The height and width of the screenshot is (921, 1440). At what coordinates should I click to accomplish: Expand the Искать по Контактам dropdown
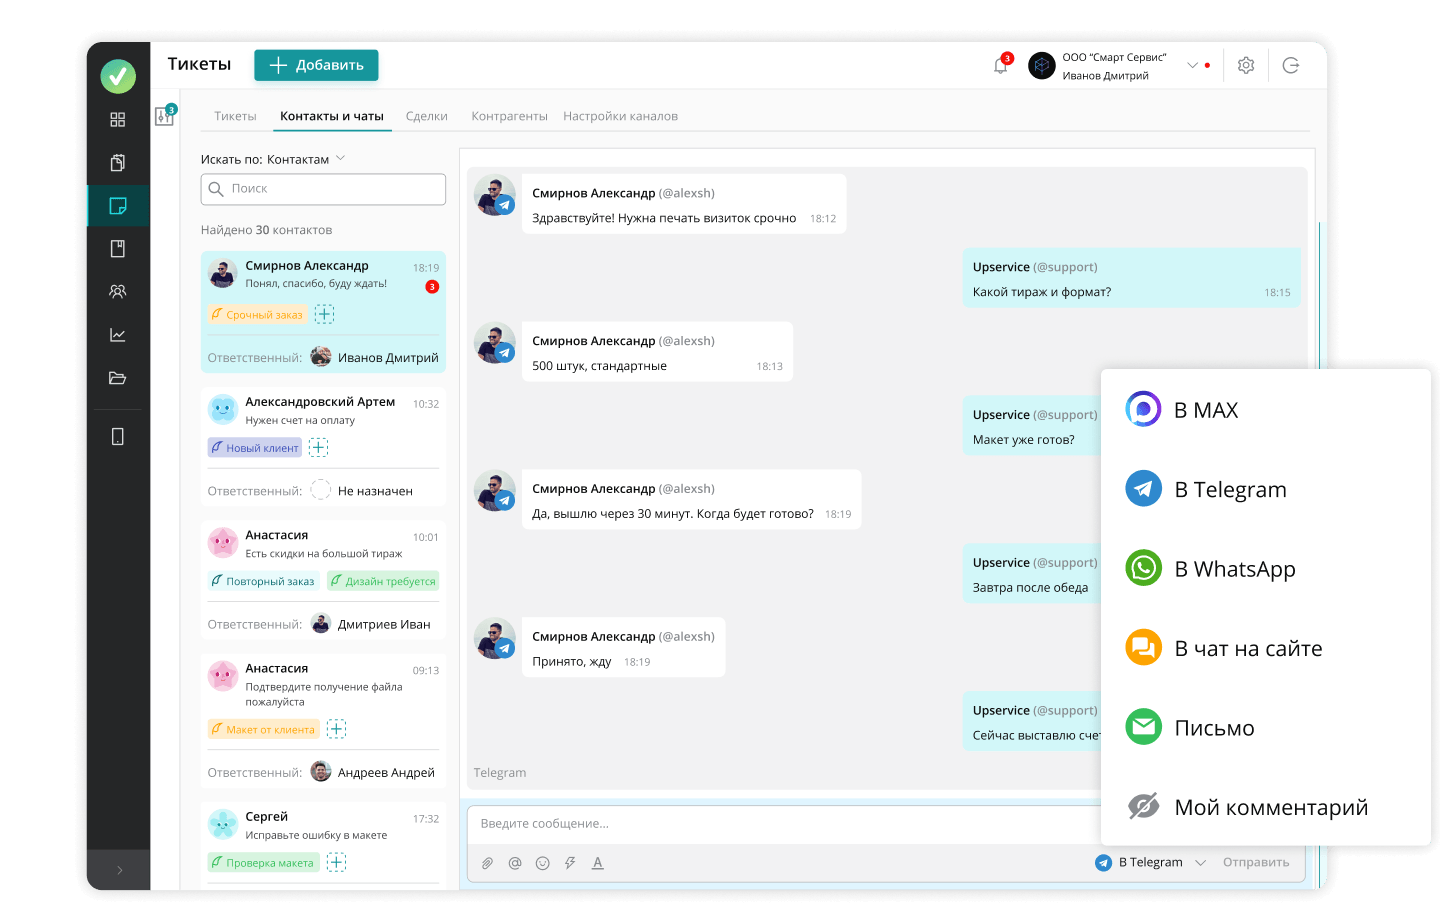click(340, 159)
